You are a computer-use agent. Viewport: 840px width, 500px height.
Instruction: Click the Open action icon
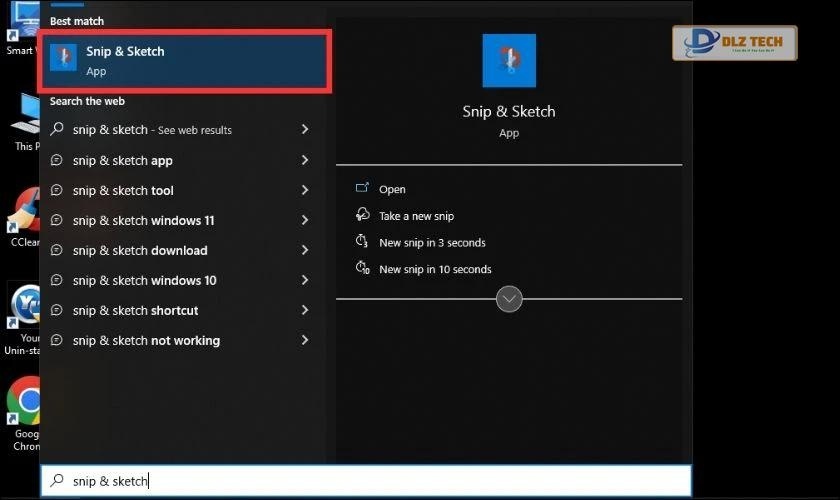[x=362, y=189]
